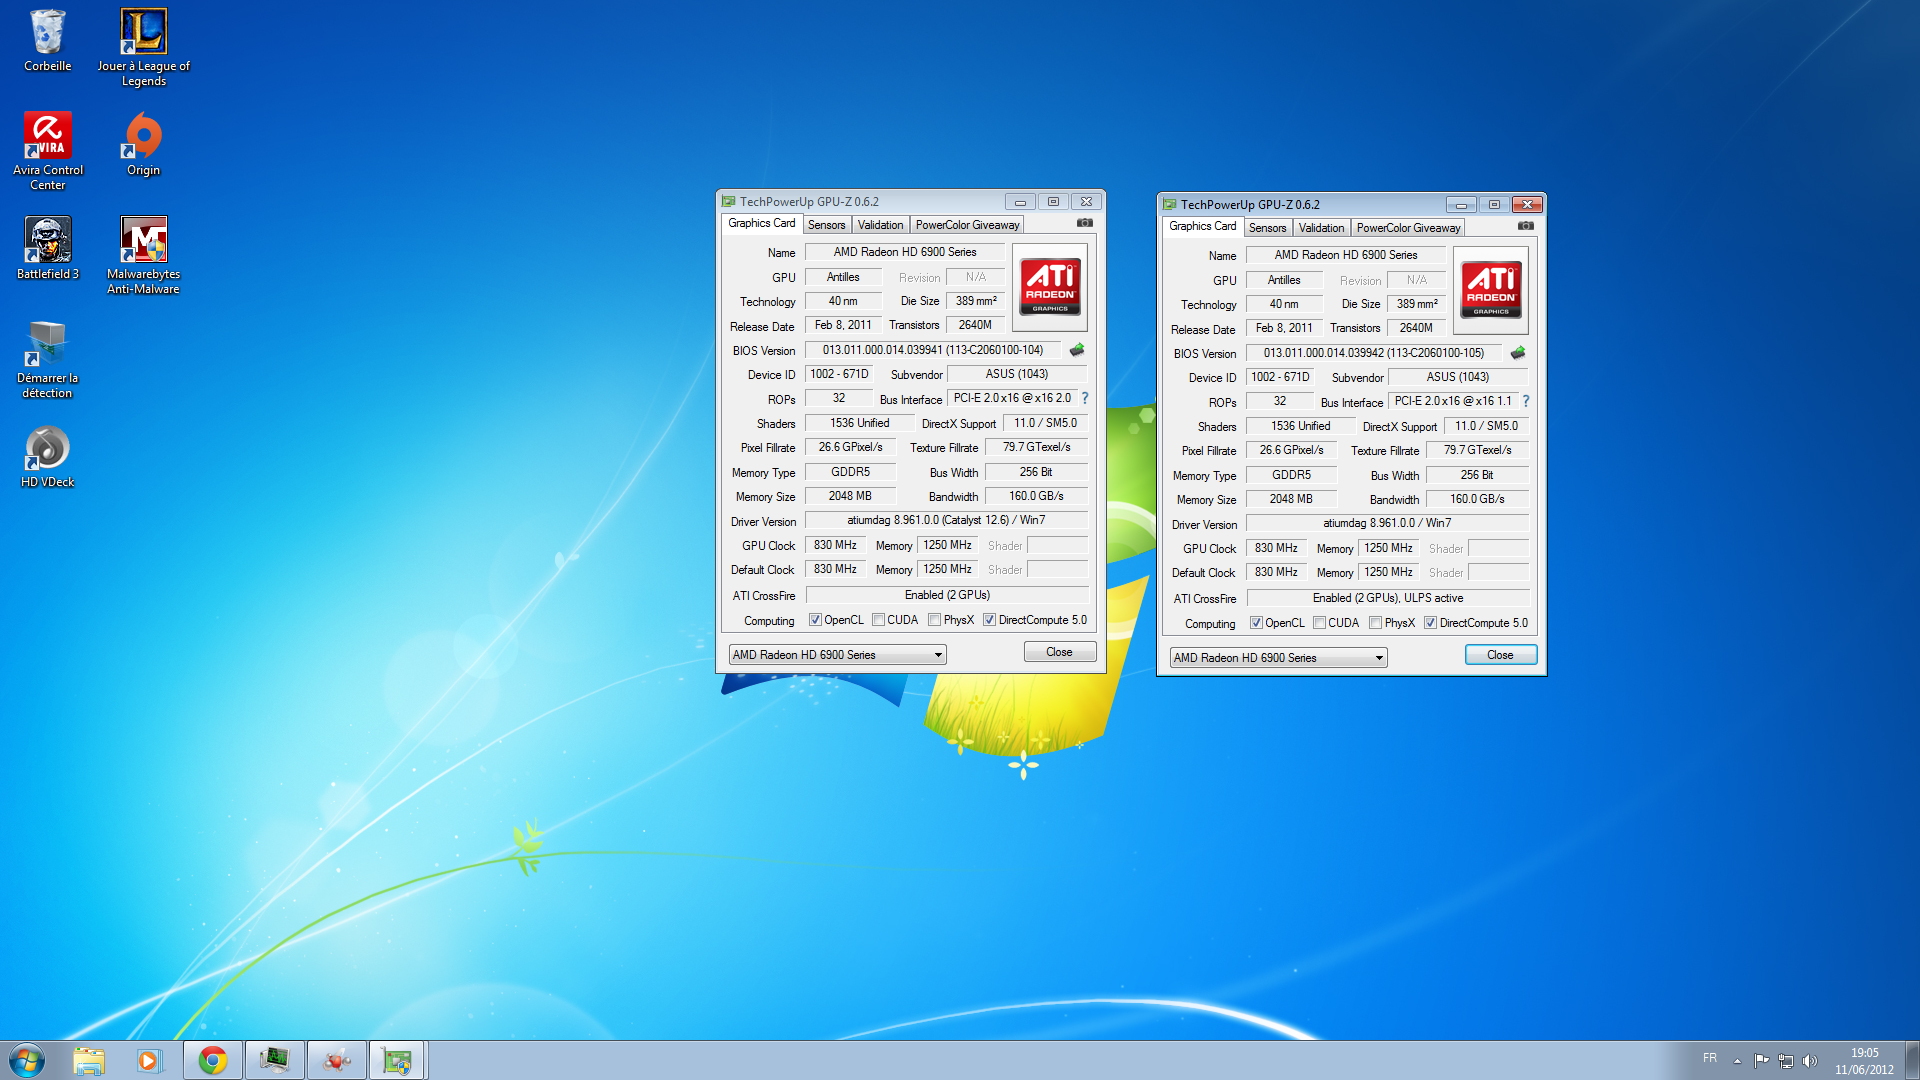Screen dimensions: 1920x1080
Task: Toggle DirectCompute 5.0 checkbox in left GPU-Z
Action: pos(989,620)
